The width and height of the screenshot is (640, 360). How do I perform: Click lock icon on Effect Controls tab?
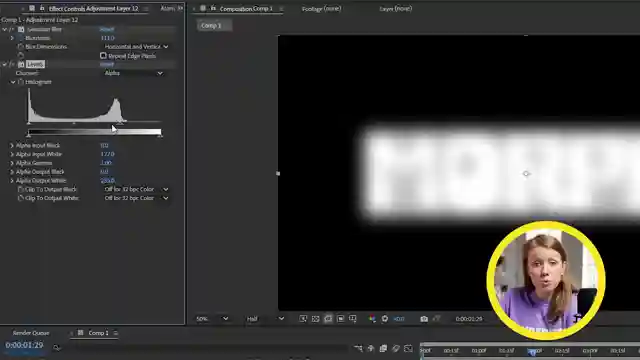[x=42, y=8]
